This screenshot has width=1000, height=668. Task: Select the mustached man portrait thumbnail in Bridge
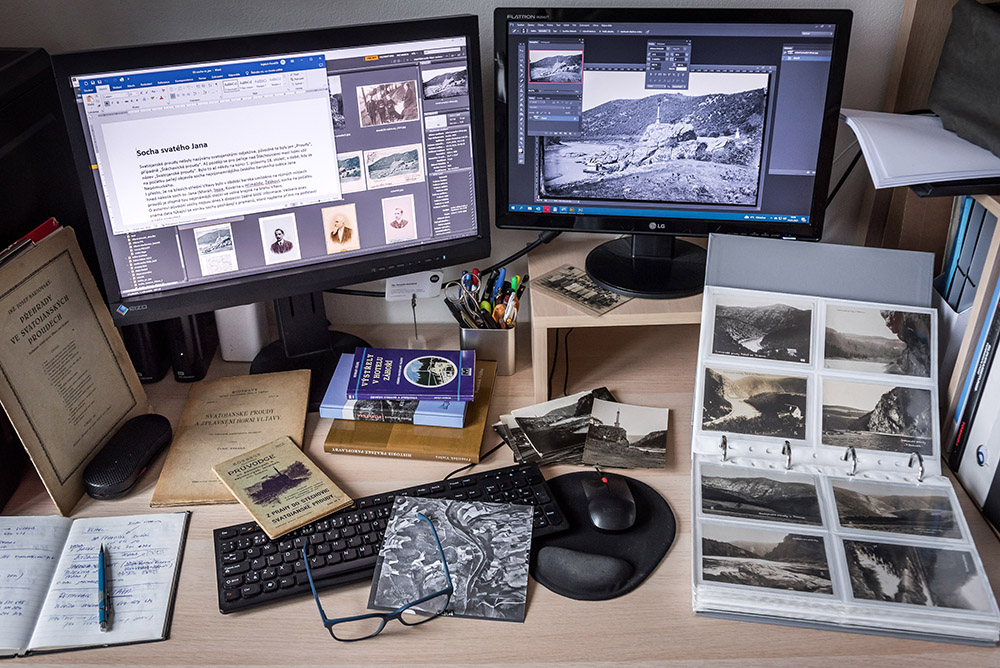point(279,239)
